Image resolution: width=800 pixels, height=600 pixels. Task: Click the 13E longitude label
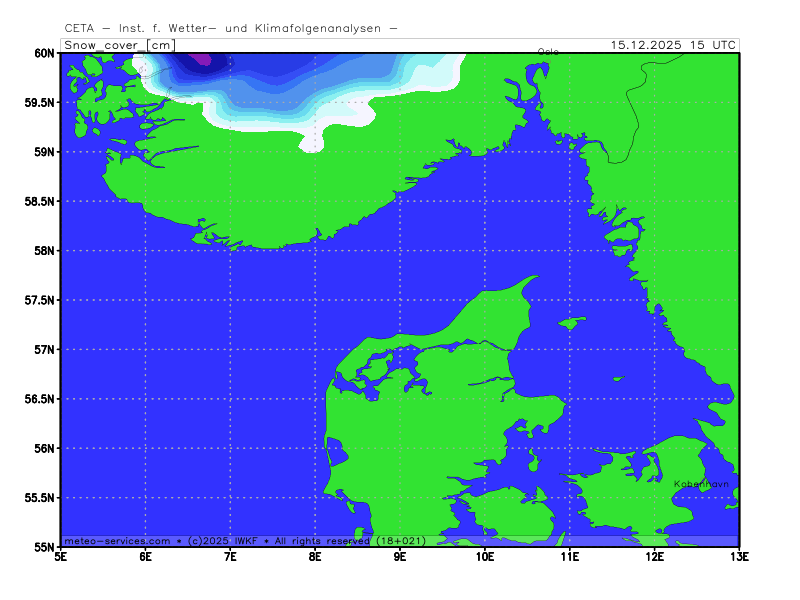(738, 557)
